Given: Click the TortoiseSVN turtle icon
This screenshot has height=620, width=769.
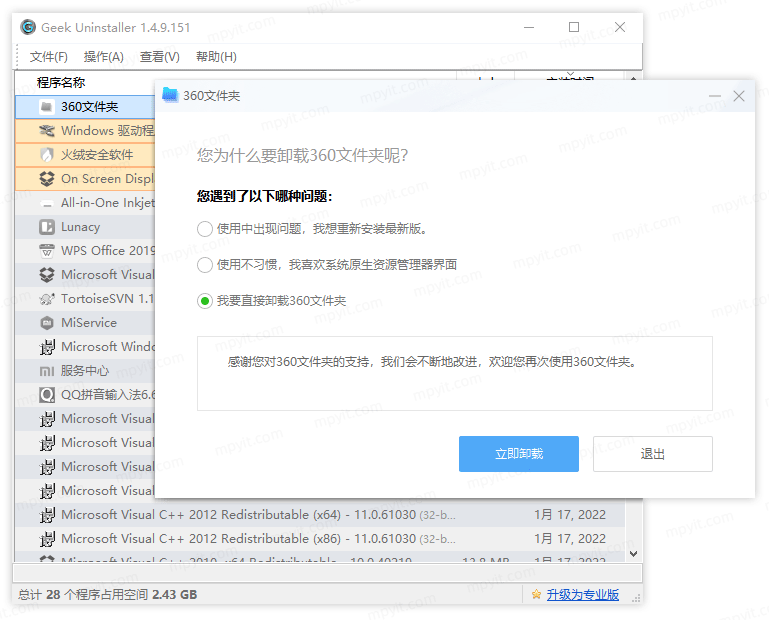Looking at the screenshot, I should pyautogui.click(x=47, y=299).
